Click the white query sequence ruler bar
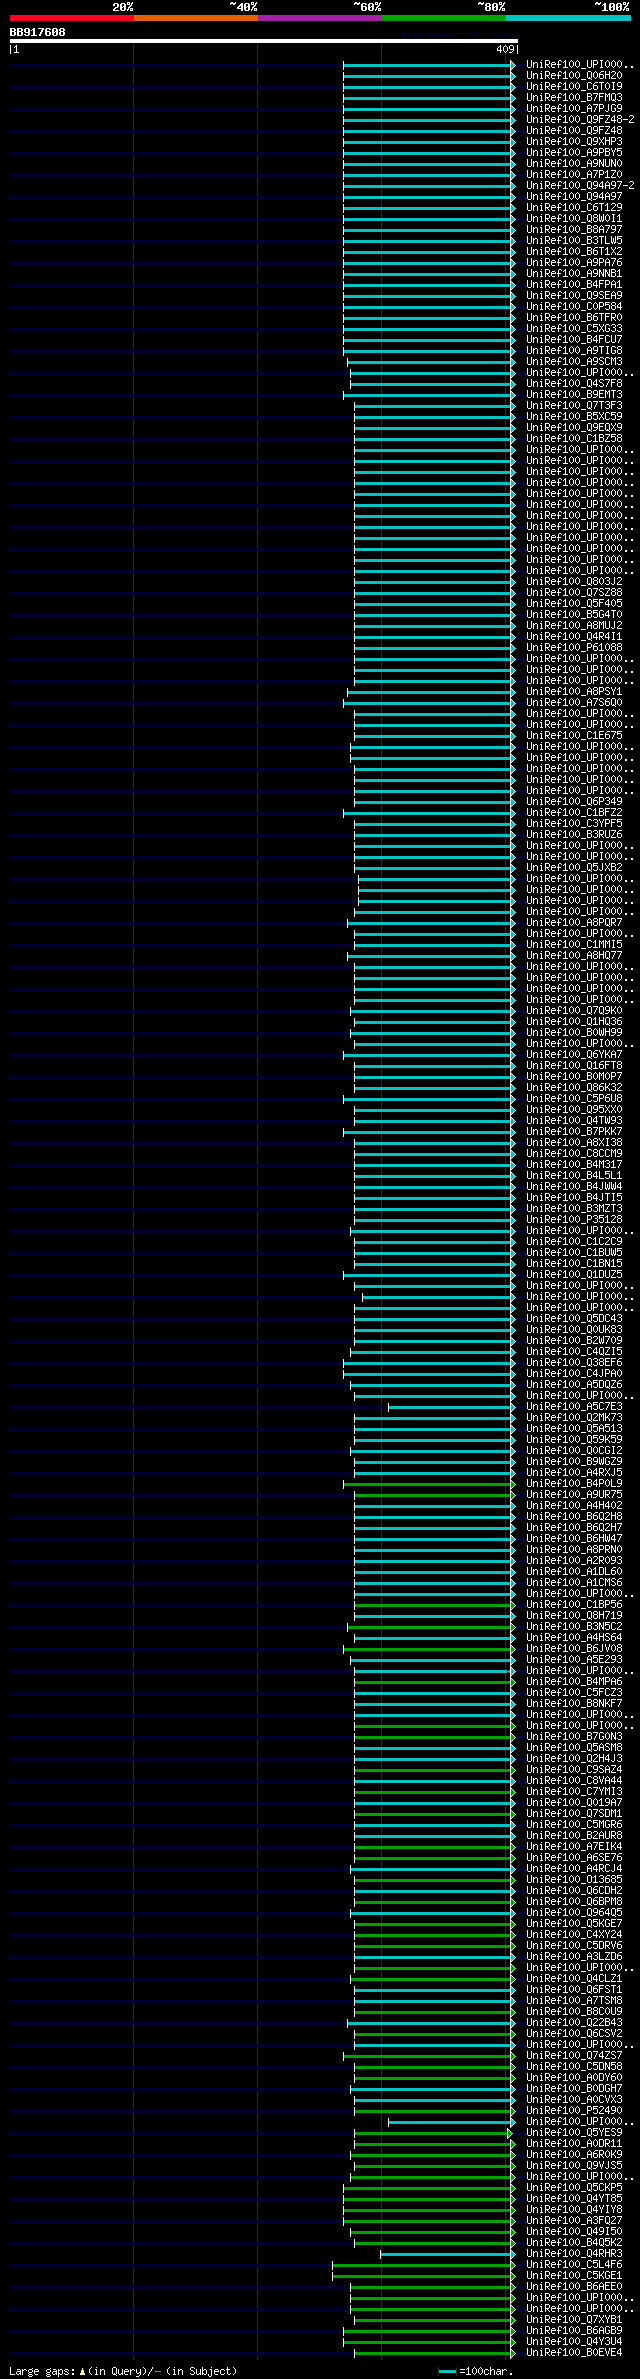Image resolution: width=640 pixels, height=2379 pixels. tap(263, 41)
